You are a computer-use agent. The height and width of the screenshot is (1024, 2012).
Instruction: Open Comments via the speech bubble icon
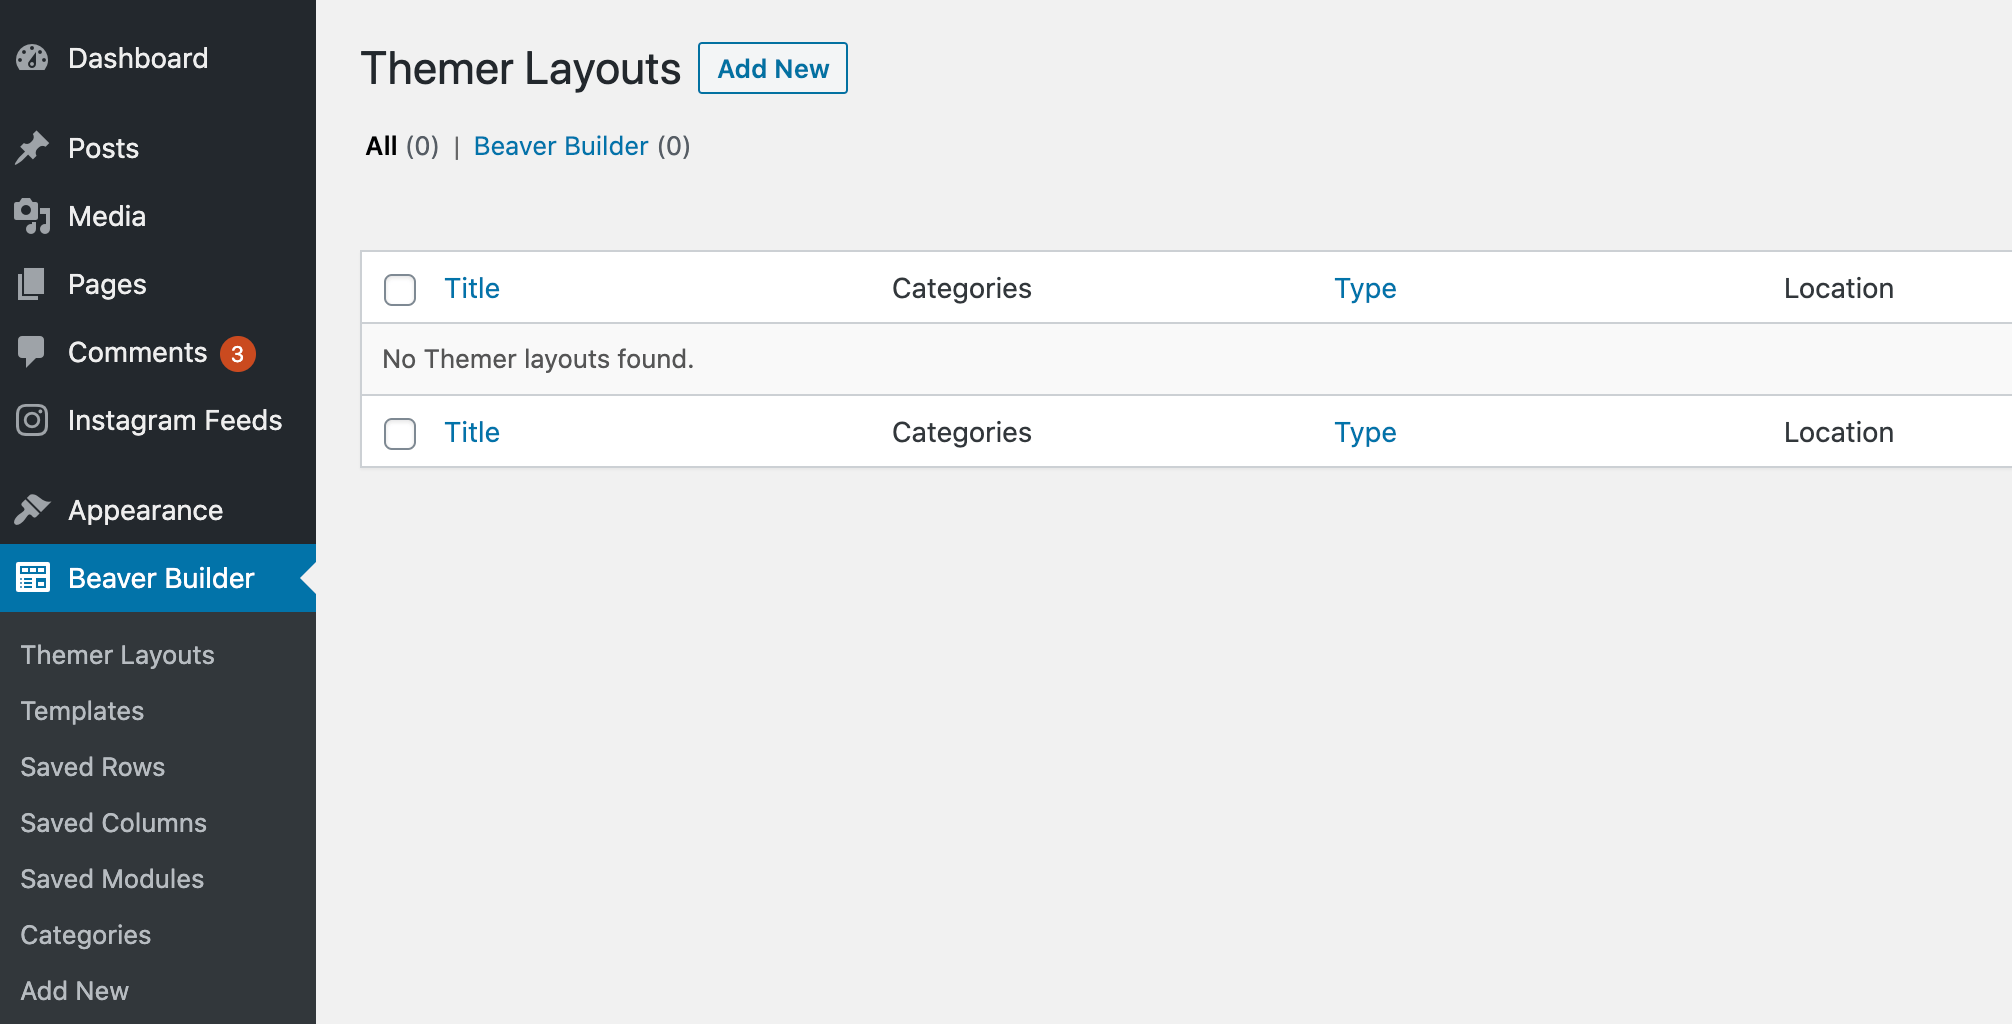click(31, 351)
